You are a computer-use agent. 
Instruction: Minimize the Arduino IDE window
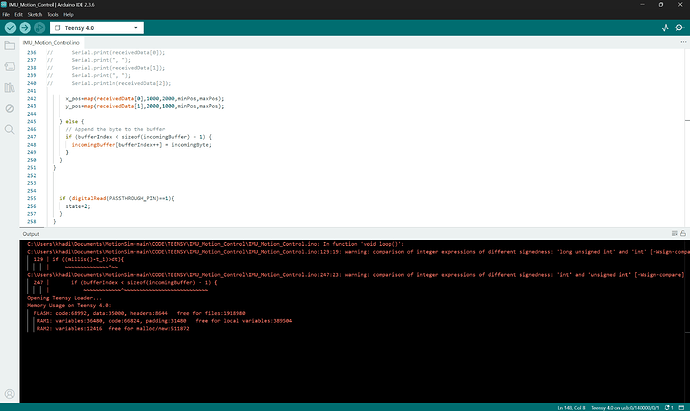point(642,4)
